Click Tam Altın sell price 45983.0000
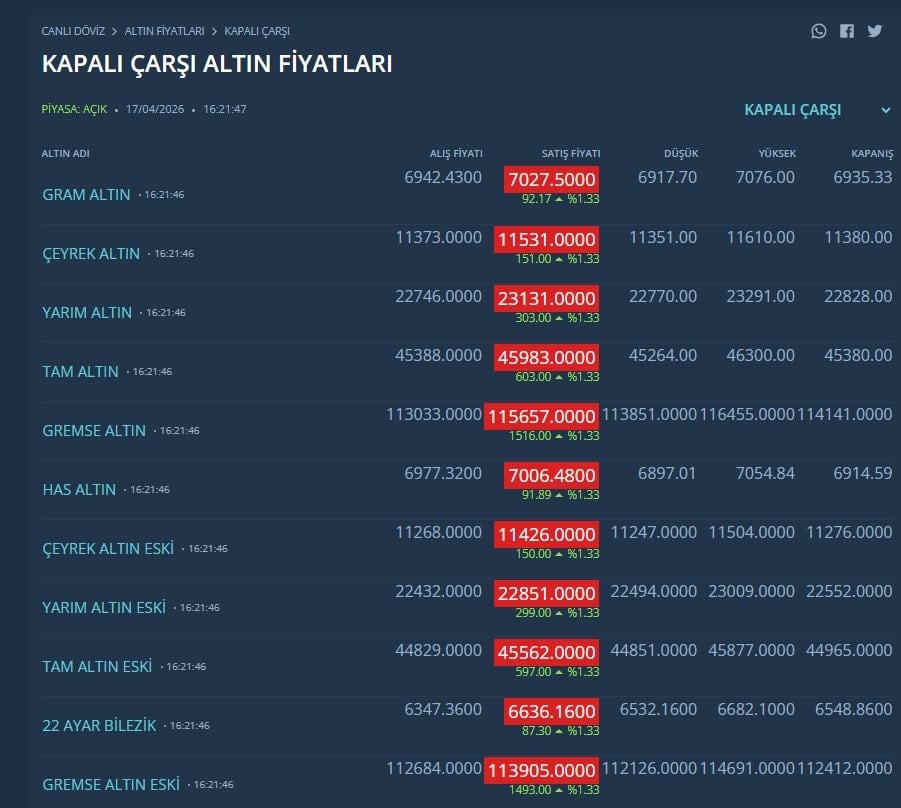This screenshot has width=901, height=808. click(x=546, y=357)
